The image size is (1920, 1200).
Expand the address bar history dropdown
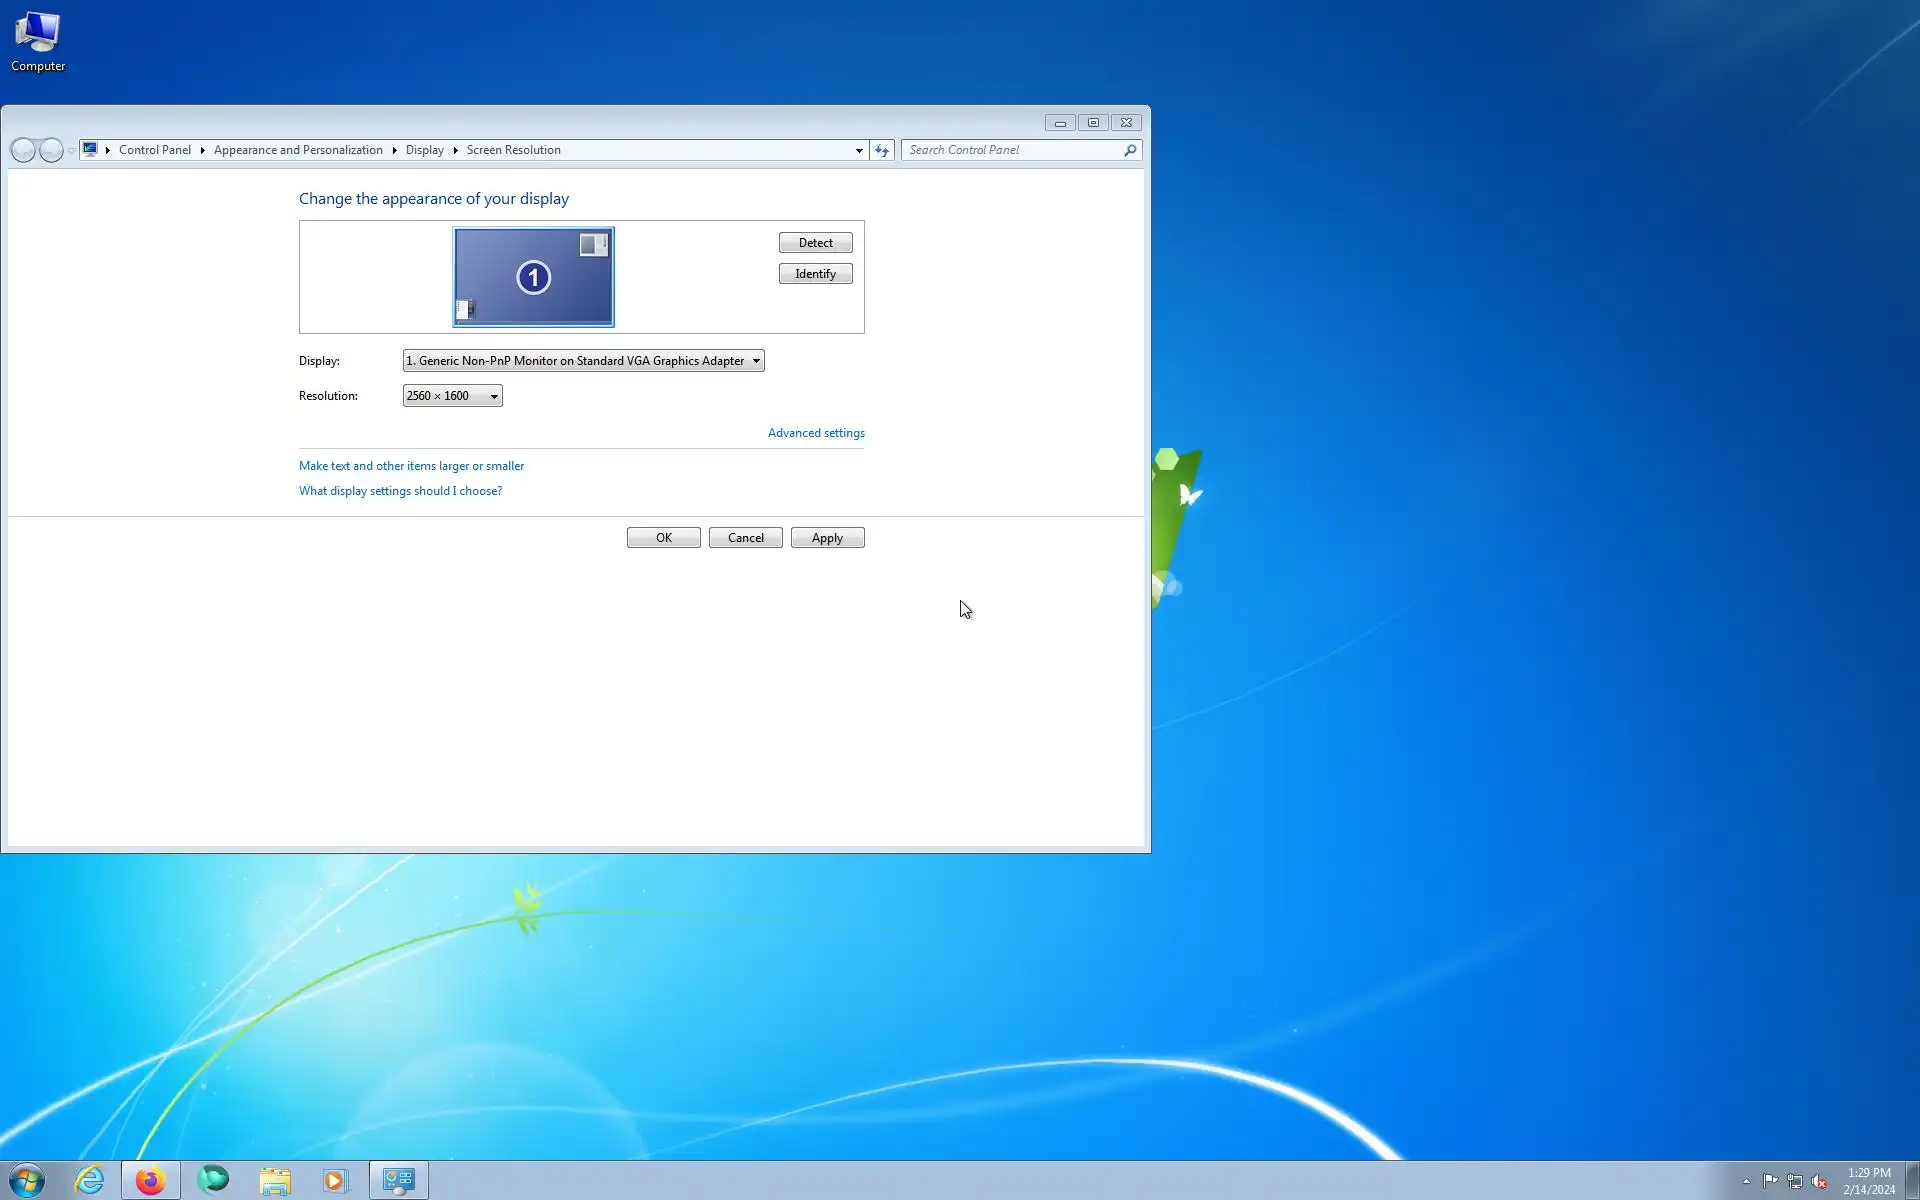[x=858, y=150]
